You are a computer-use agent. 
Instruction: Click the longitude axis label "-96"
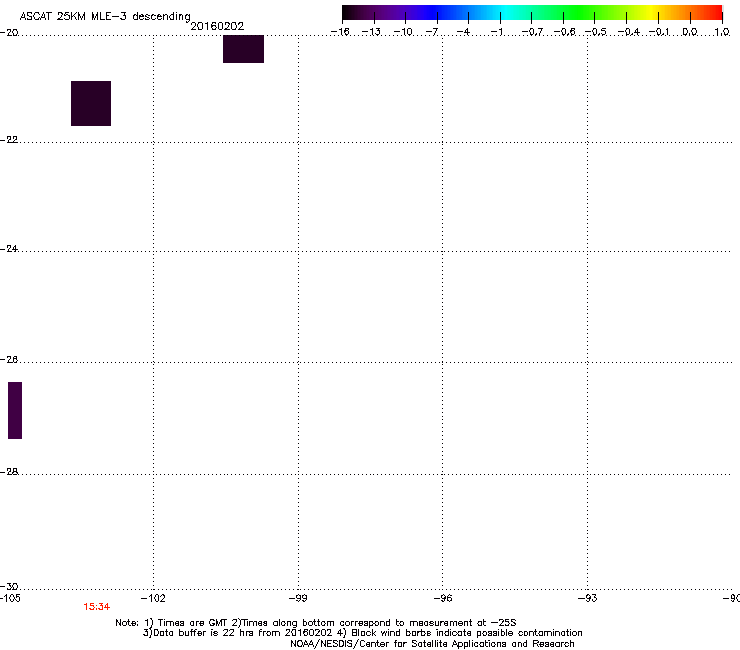(x=443, y=599)
